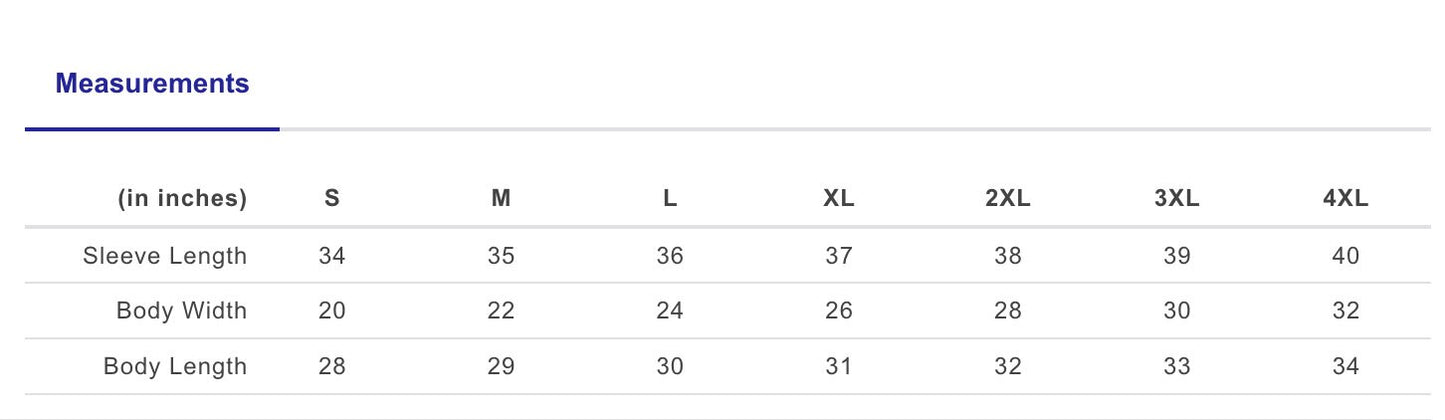Click Sleeve Length value 36 for L
This screenshot has width=1445, height=420.
point(670,256)
